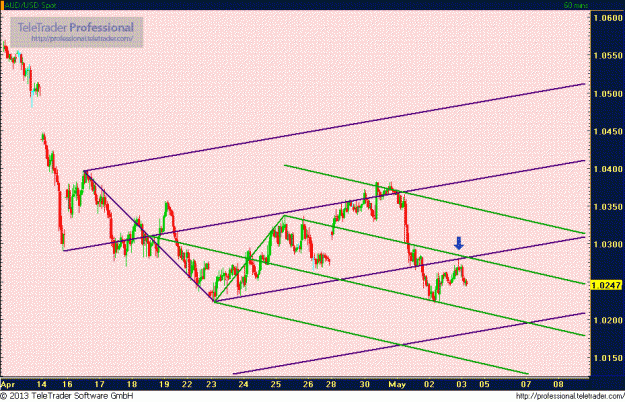Click the 17 date label on the time axis

(100, 384)
